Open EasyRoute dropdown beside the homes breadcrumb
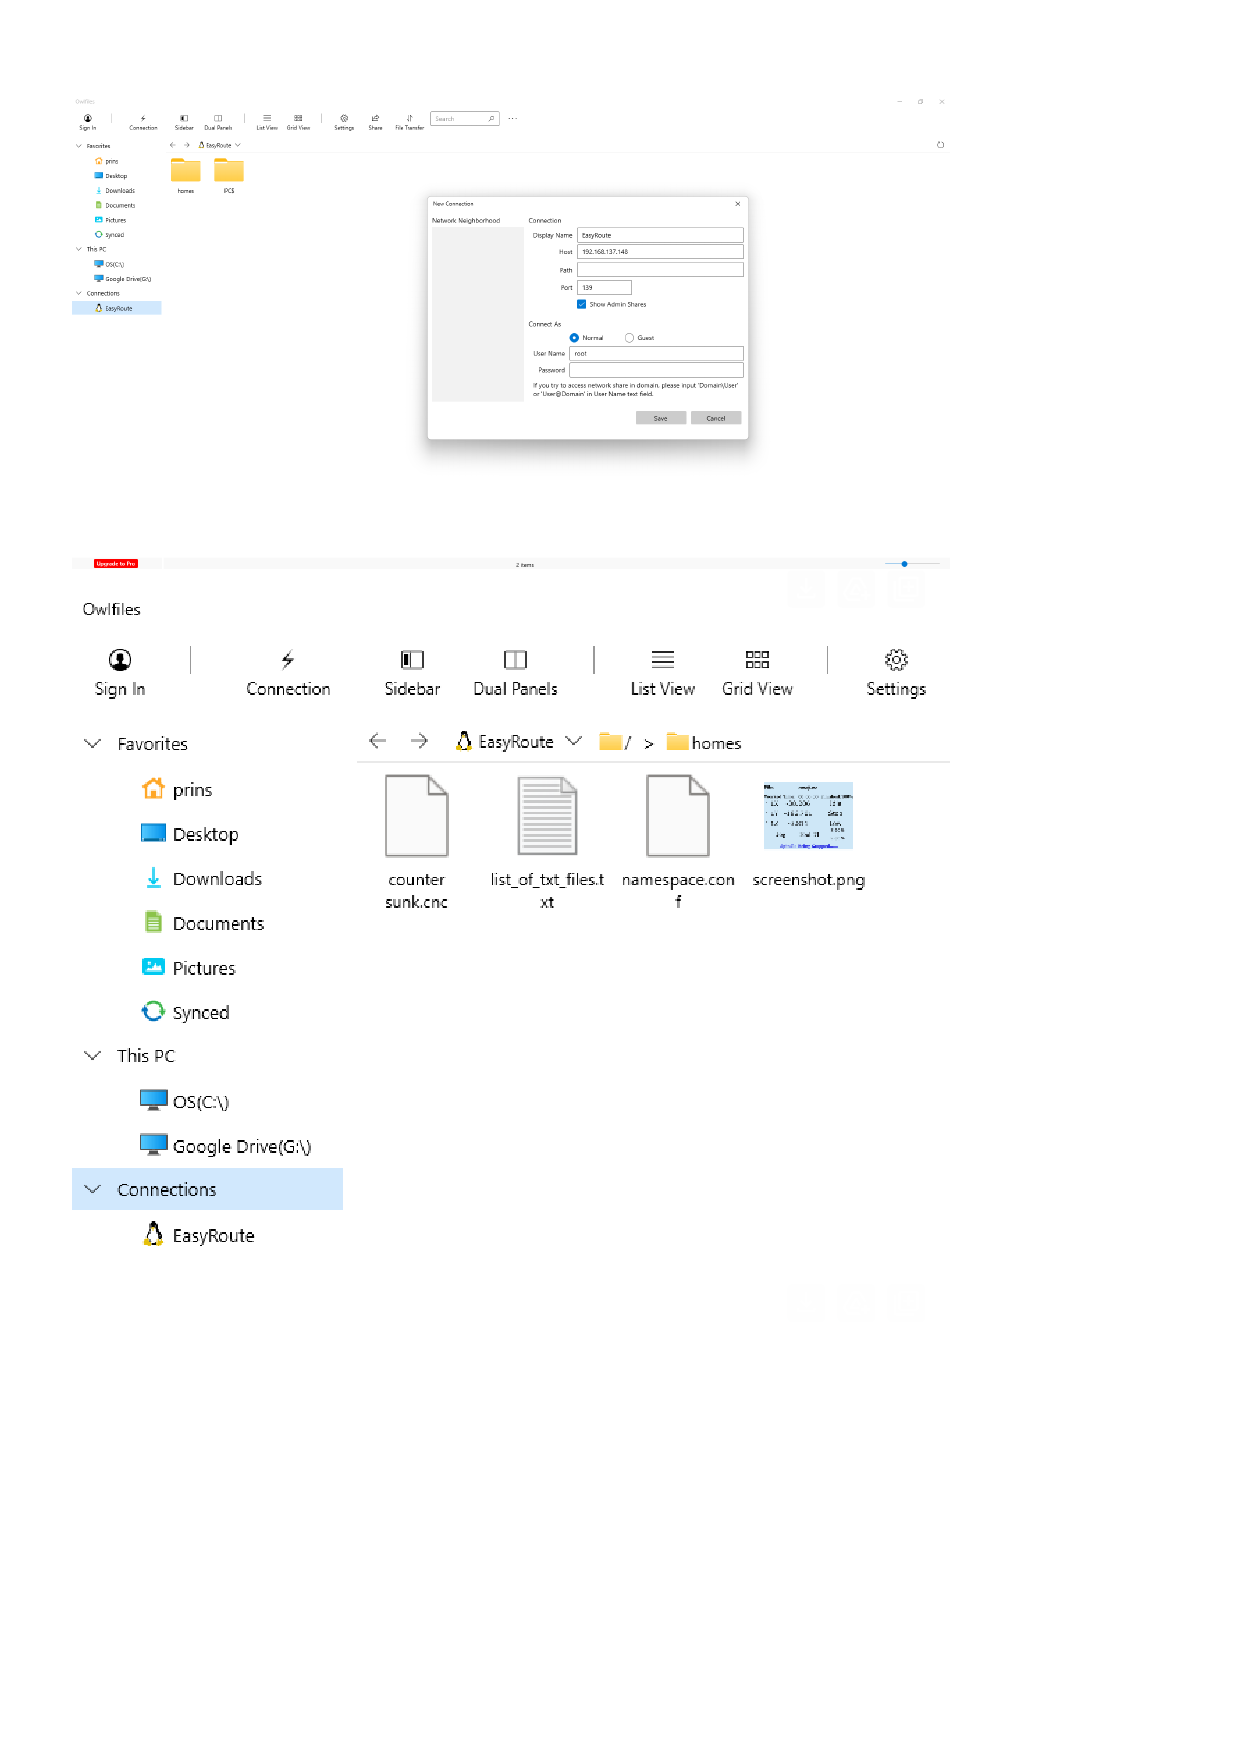This screenshot has height=1754, width=1239. 573,741
